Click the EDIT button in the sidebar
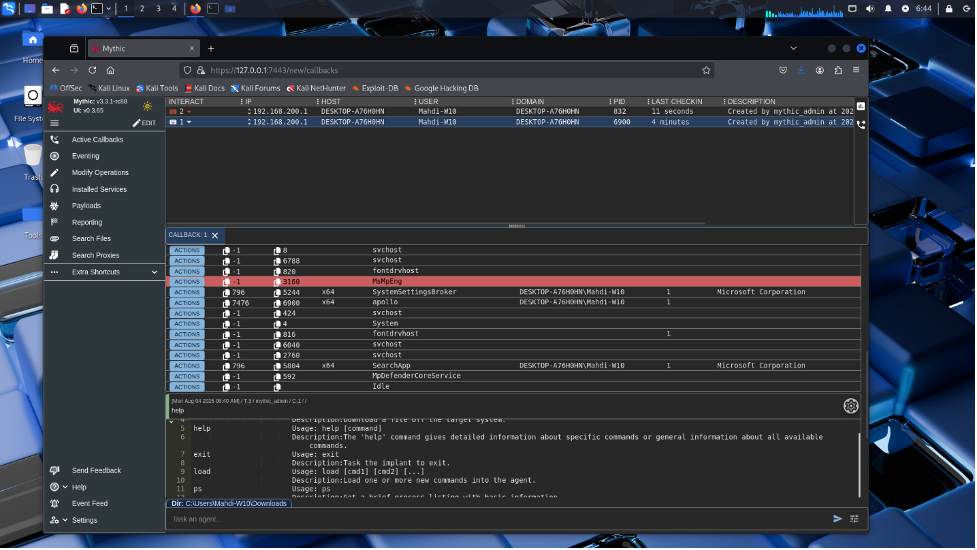 [x=144, y=123]
